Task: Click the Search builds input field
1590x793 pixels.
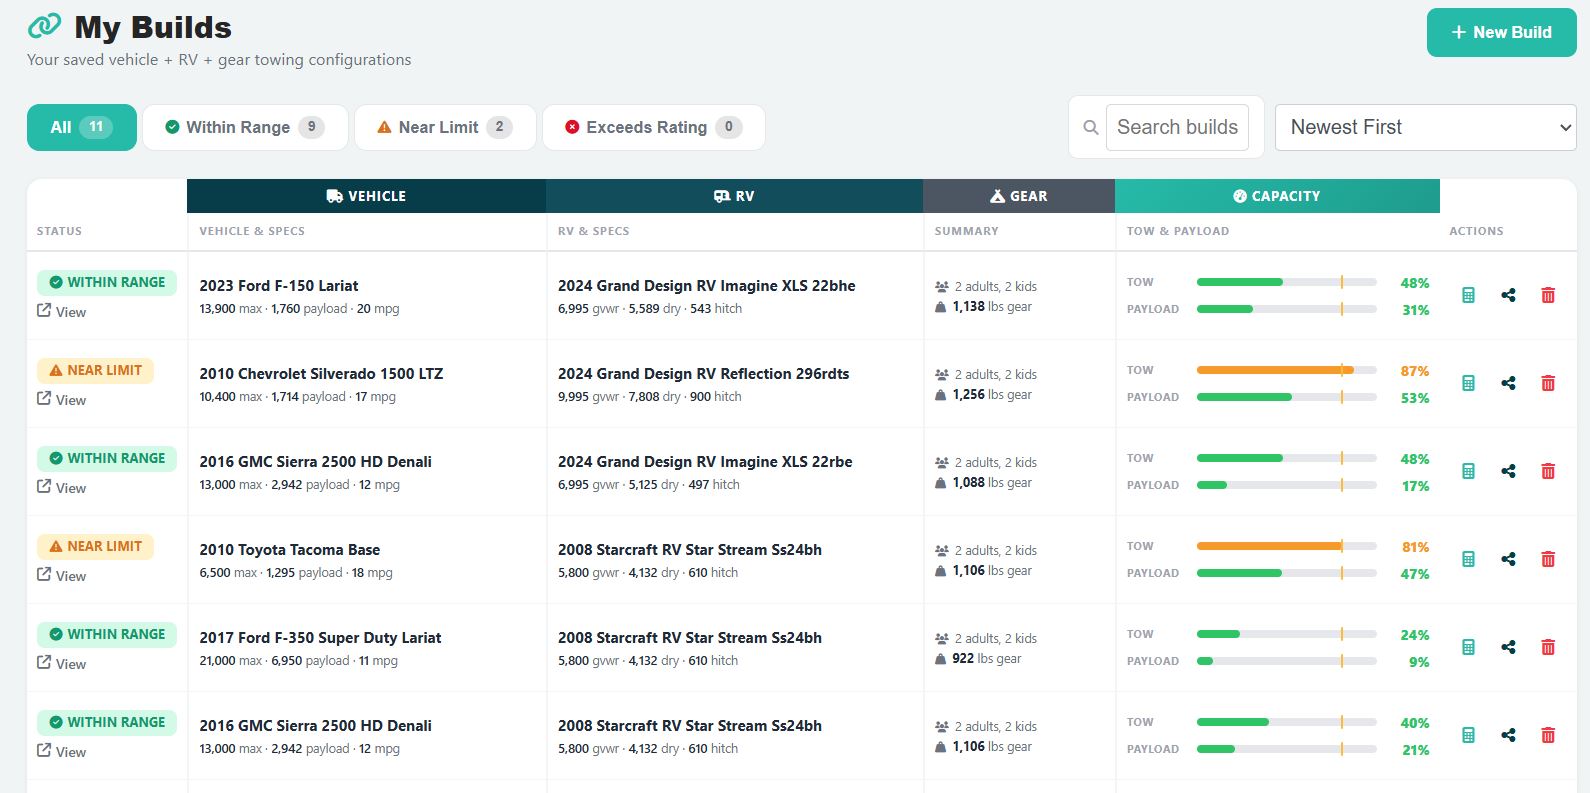Action: coord(1177,128)
